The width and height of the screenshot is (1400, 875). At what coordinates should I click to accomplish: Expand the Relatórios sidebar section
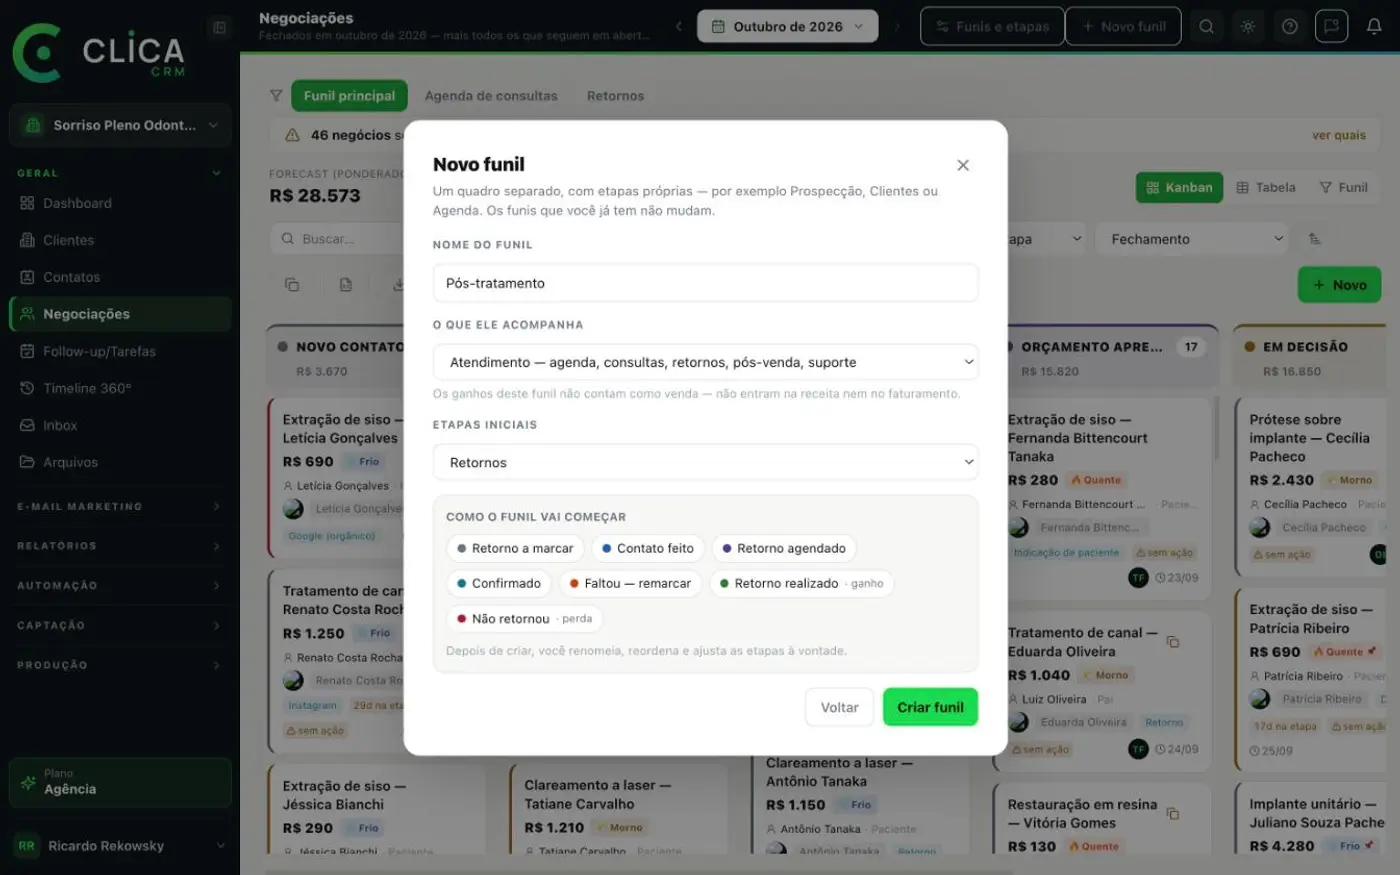point(120,546)
